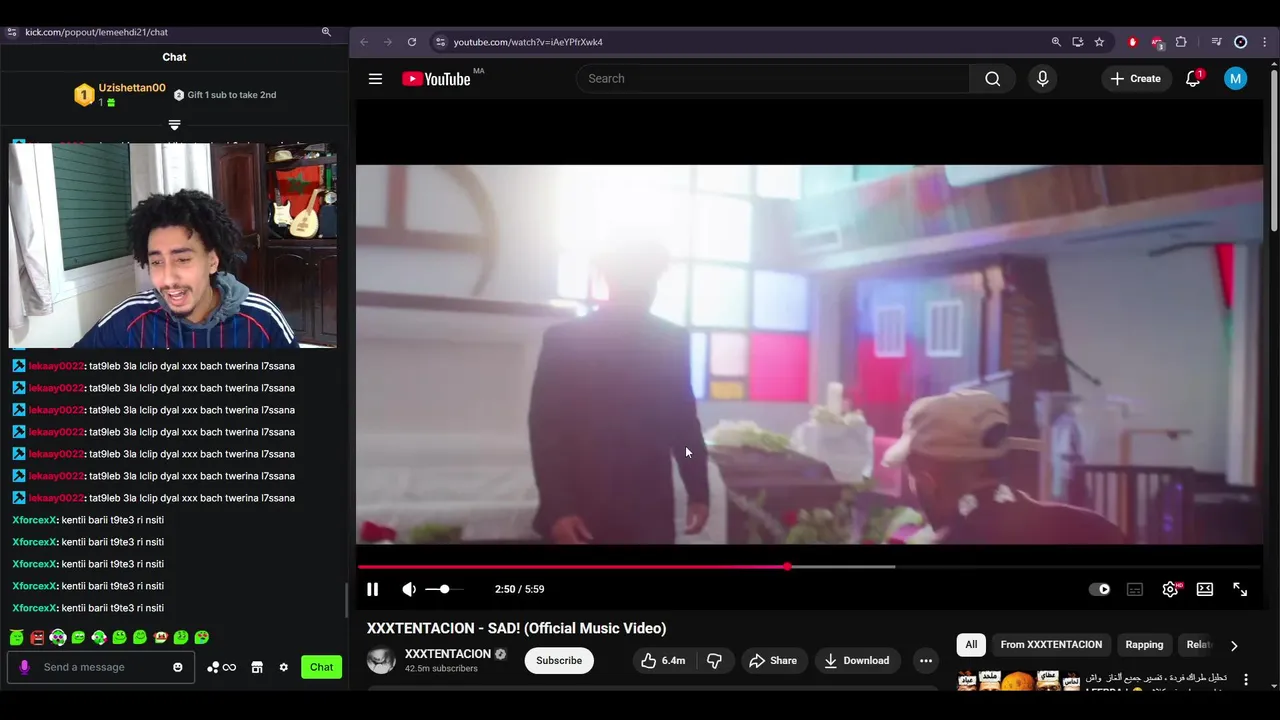The width and height of the screenshot is (1280, 720).
Task: Adjust the volume slider
Action: 444,589
